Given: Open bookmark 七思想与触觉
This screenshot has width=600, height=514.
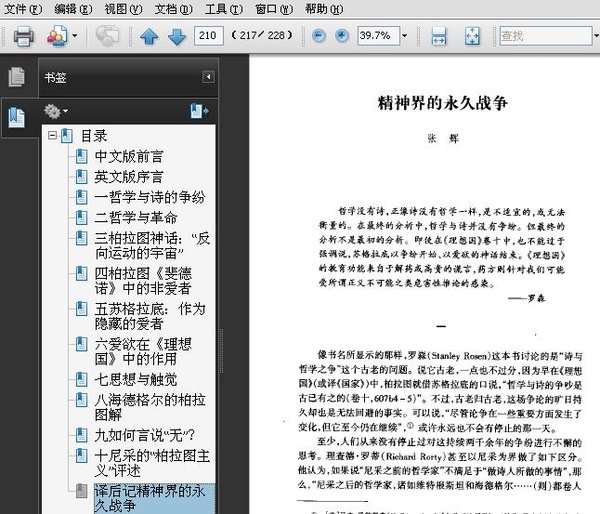Looking at the screenshot, I should point(136,379).
